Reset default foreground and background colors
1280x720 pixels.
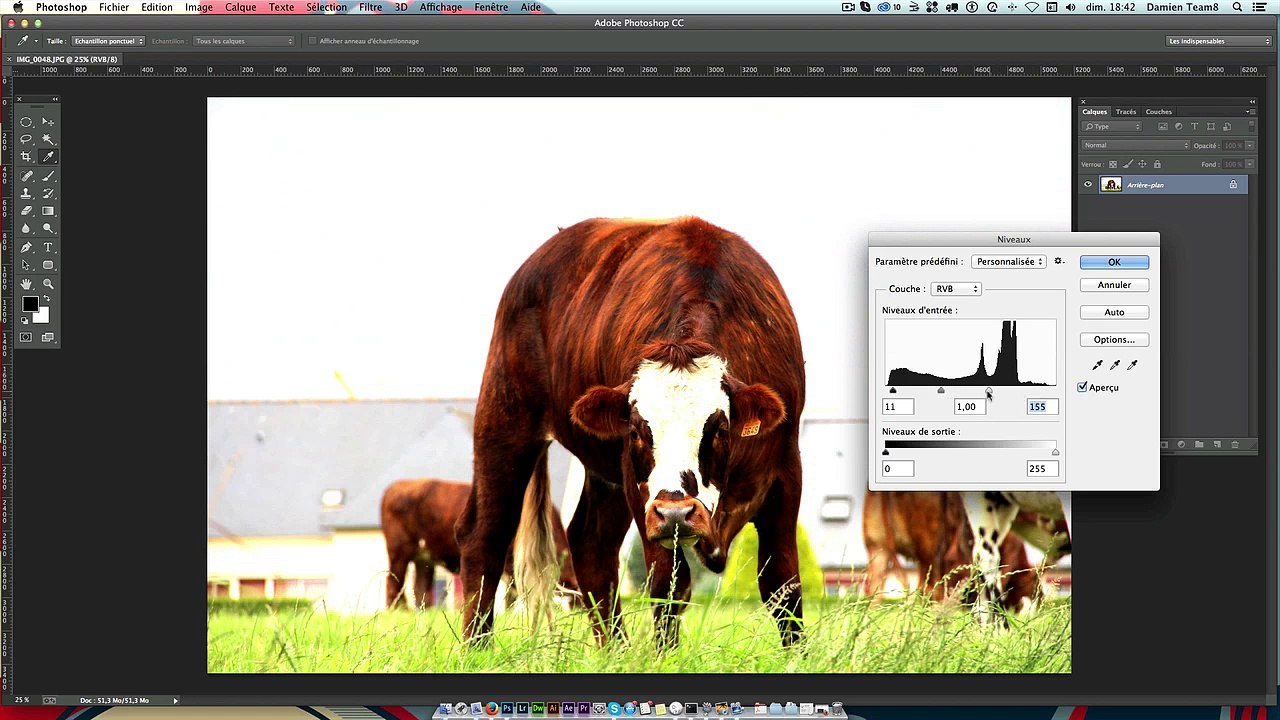tap(25, 320)
